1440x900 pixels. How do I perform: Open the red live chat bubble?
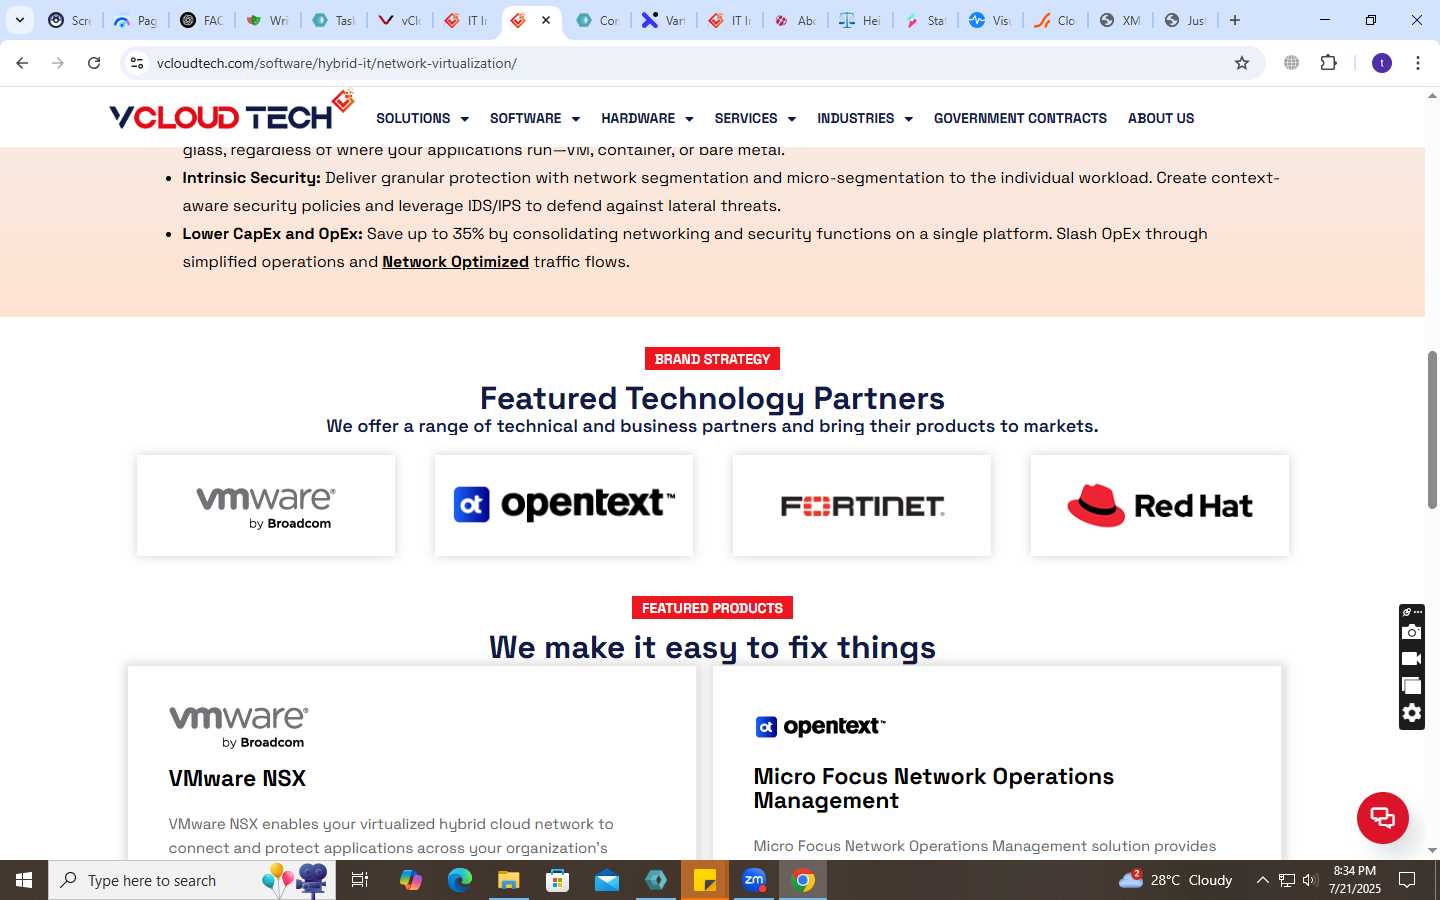pyautogui.click(x=1382, y=817)
